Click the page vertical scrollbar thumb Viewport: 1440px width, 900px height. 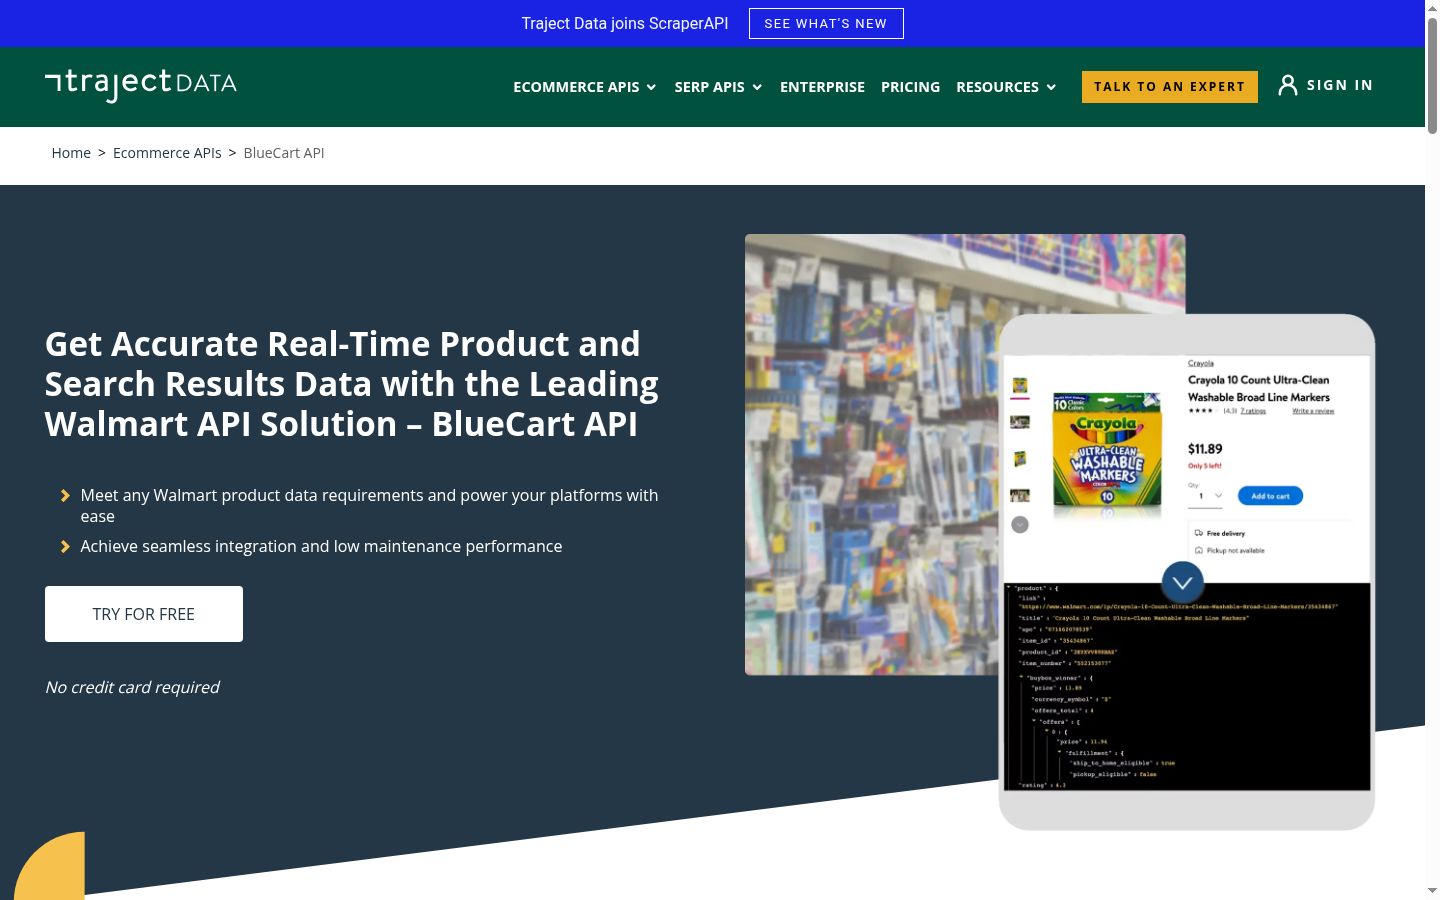(1432, 75)
